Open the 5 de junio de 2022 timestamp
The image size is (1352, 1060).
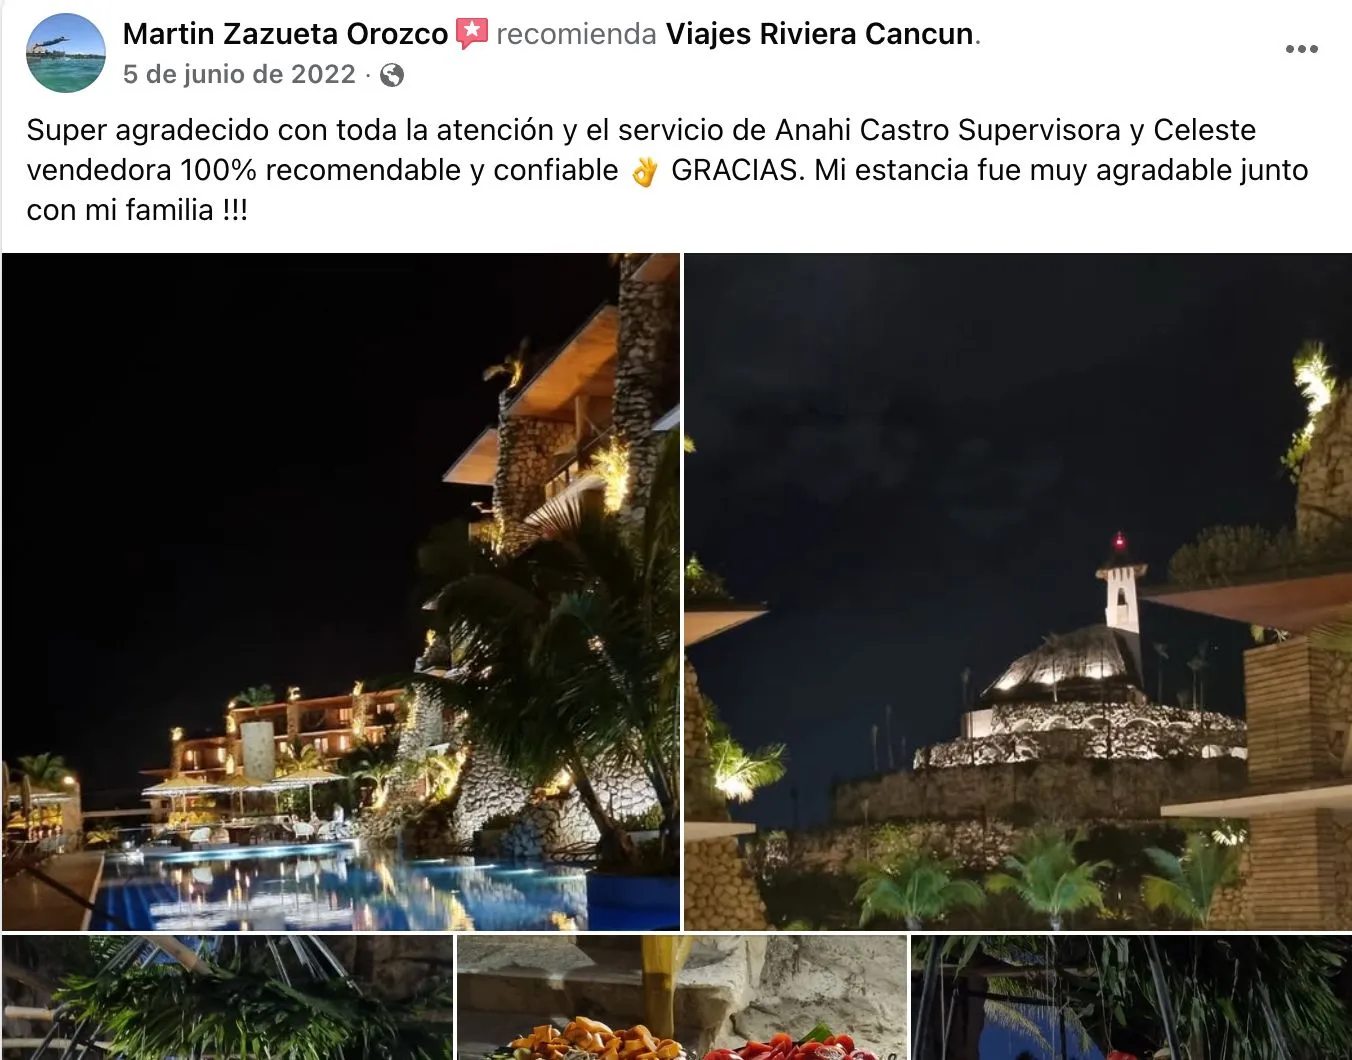click(x=239, y=74)
